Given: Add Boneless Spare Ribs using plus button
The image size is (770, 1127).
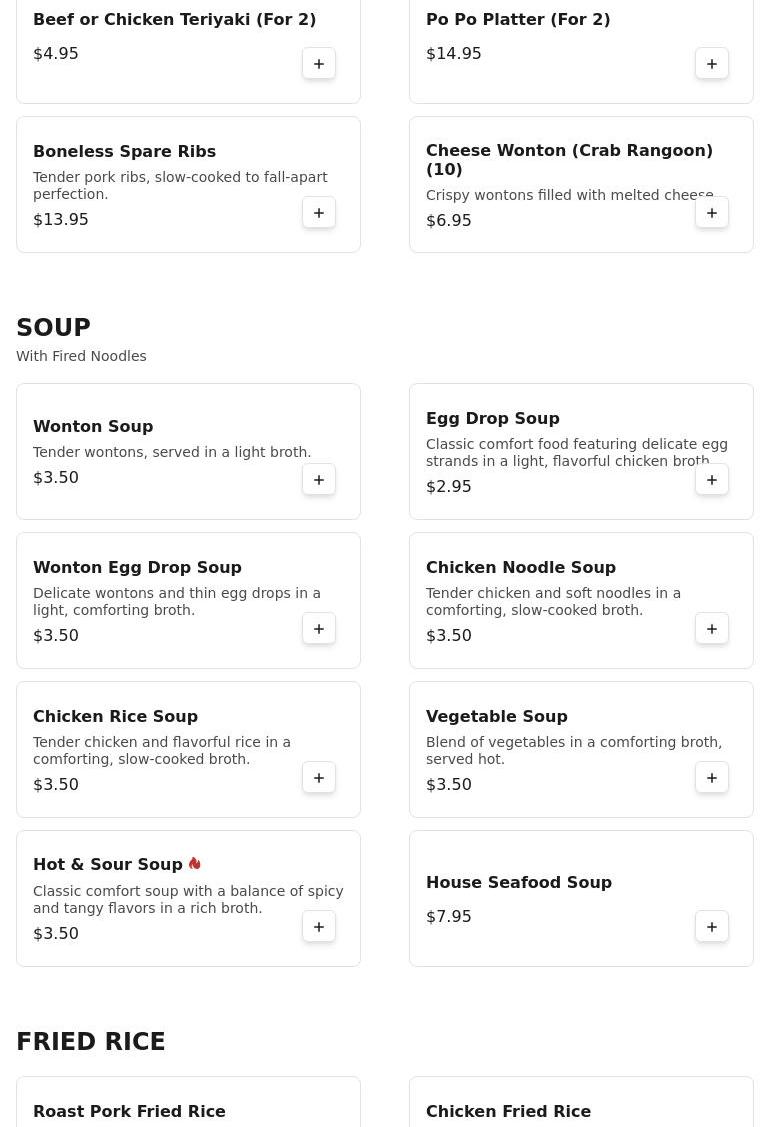Looking at the screenshot, I should 318,213.
